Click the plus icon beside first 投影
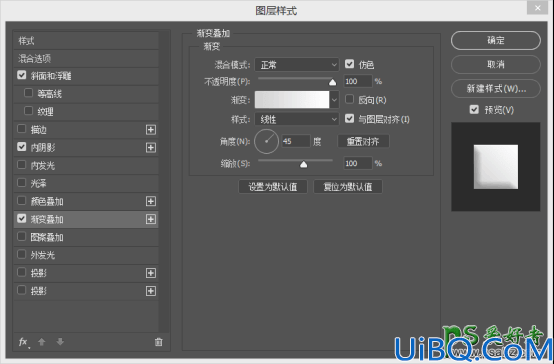Image resolution: width=554 pixels, height=364 pixels. point(151,273)
